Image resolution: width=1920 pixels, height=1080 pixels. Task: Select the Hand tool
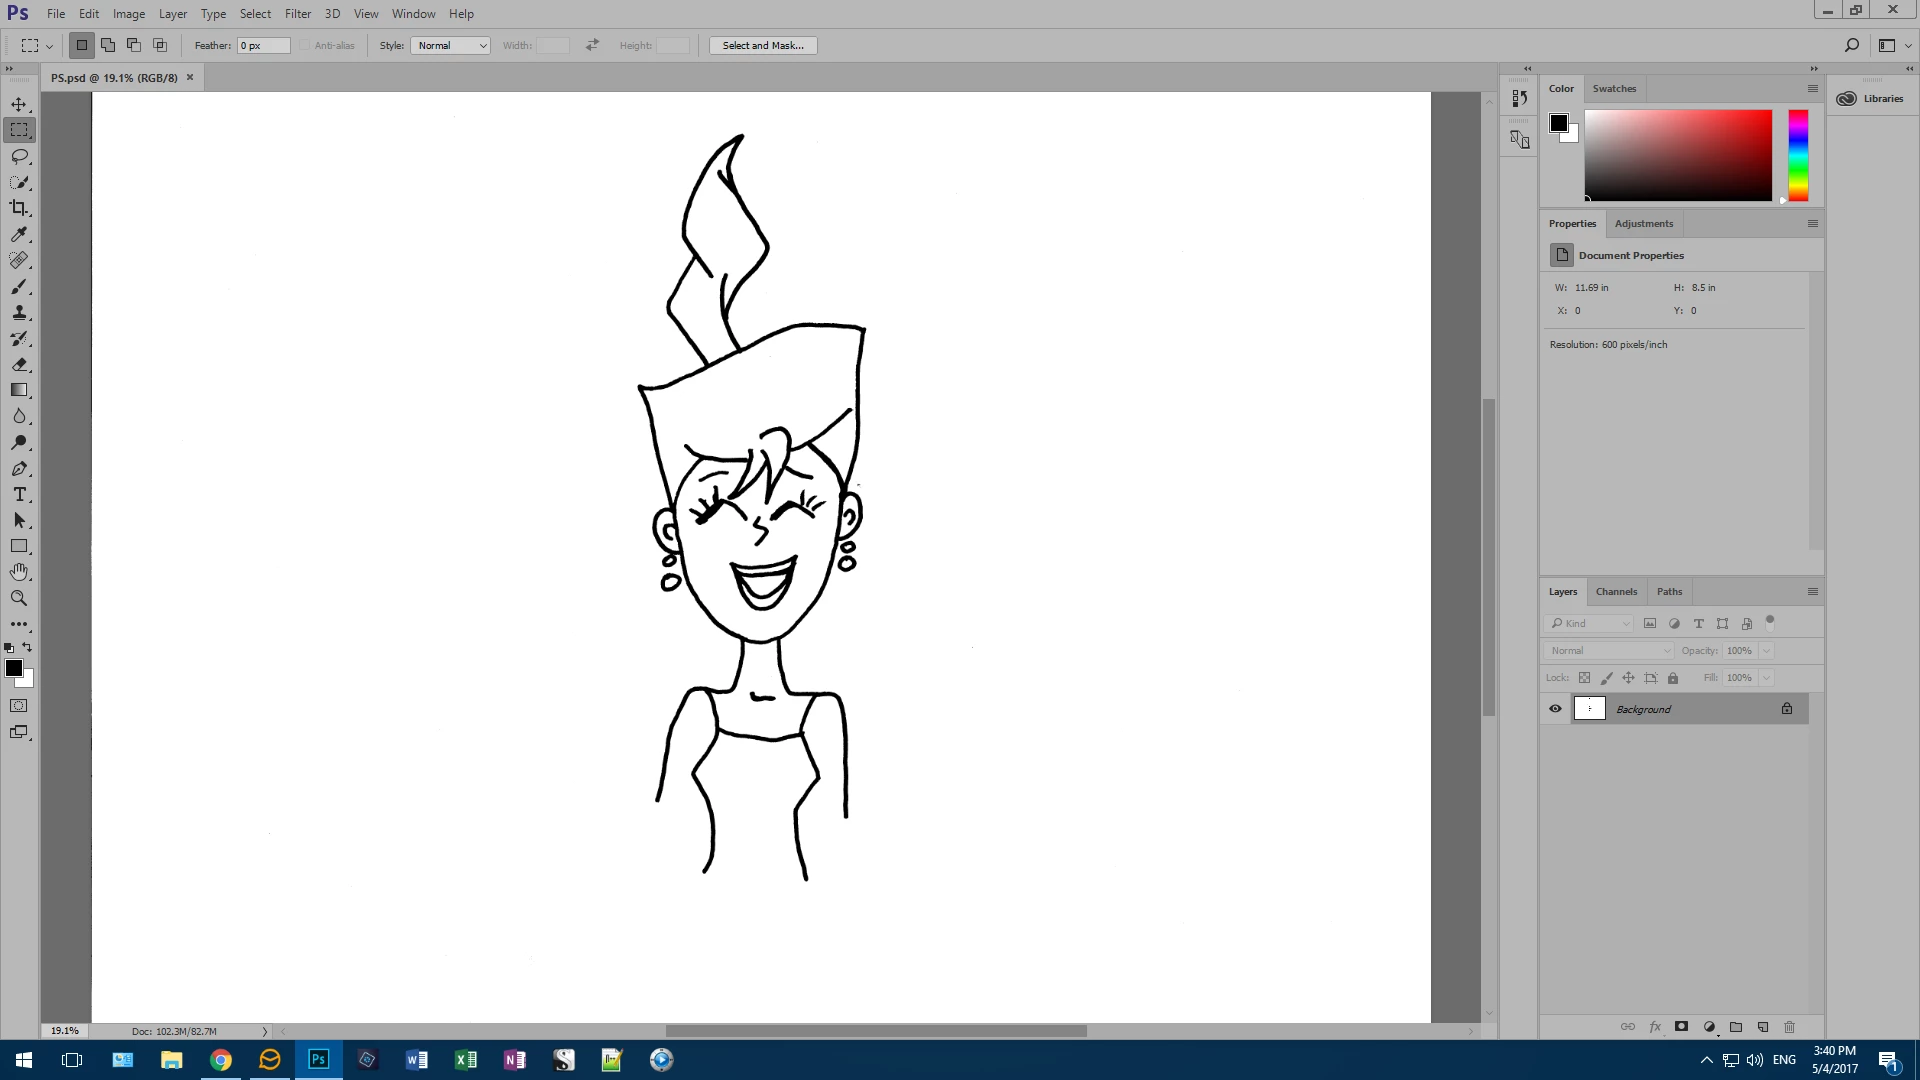[19, 572]
